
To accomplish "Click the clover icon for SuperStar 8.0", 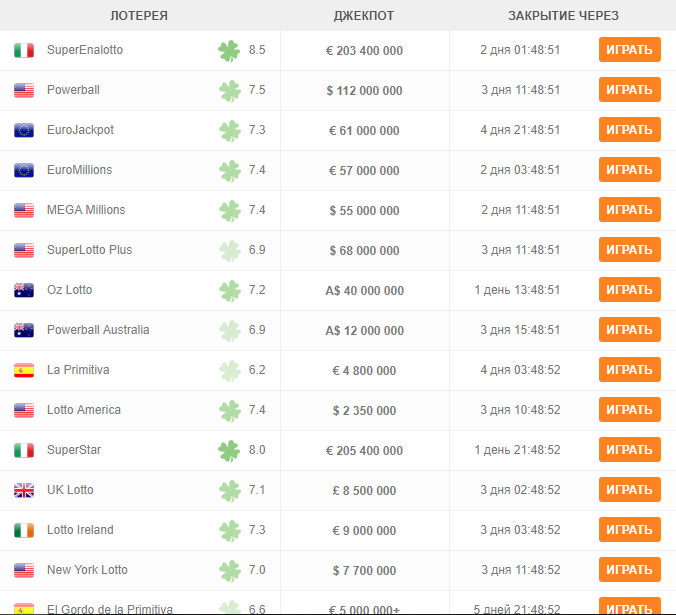I will click(x=229, y=451).
